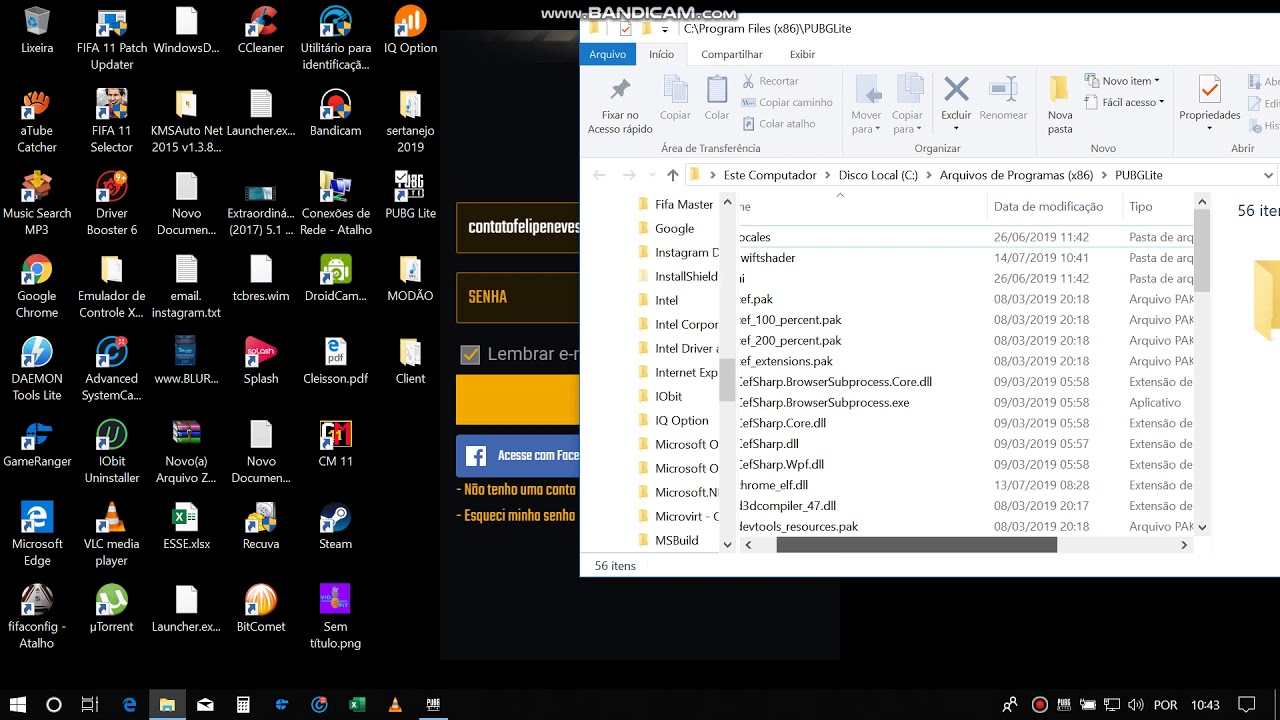Open Excel from the taskbar
This screenshot has height=720, width=1280.
point(357,705)
